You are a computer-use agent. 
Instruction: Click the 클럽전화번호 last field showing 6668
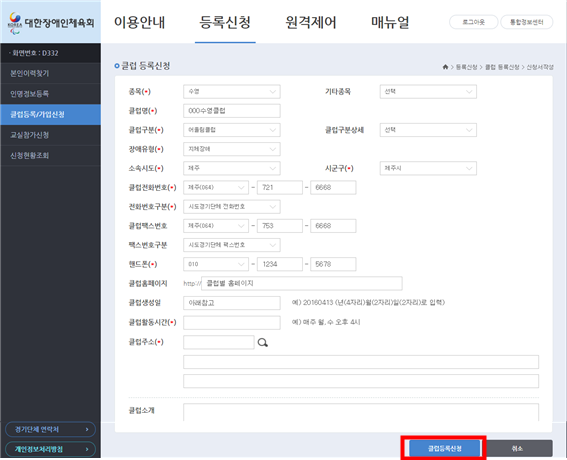[333, 187]
